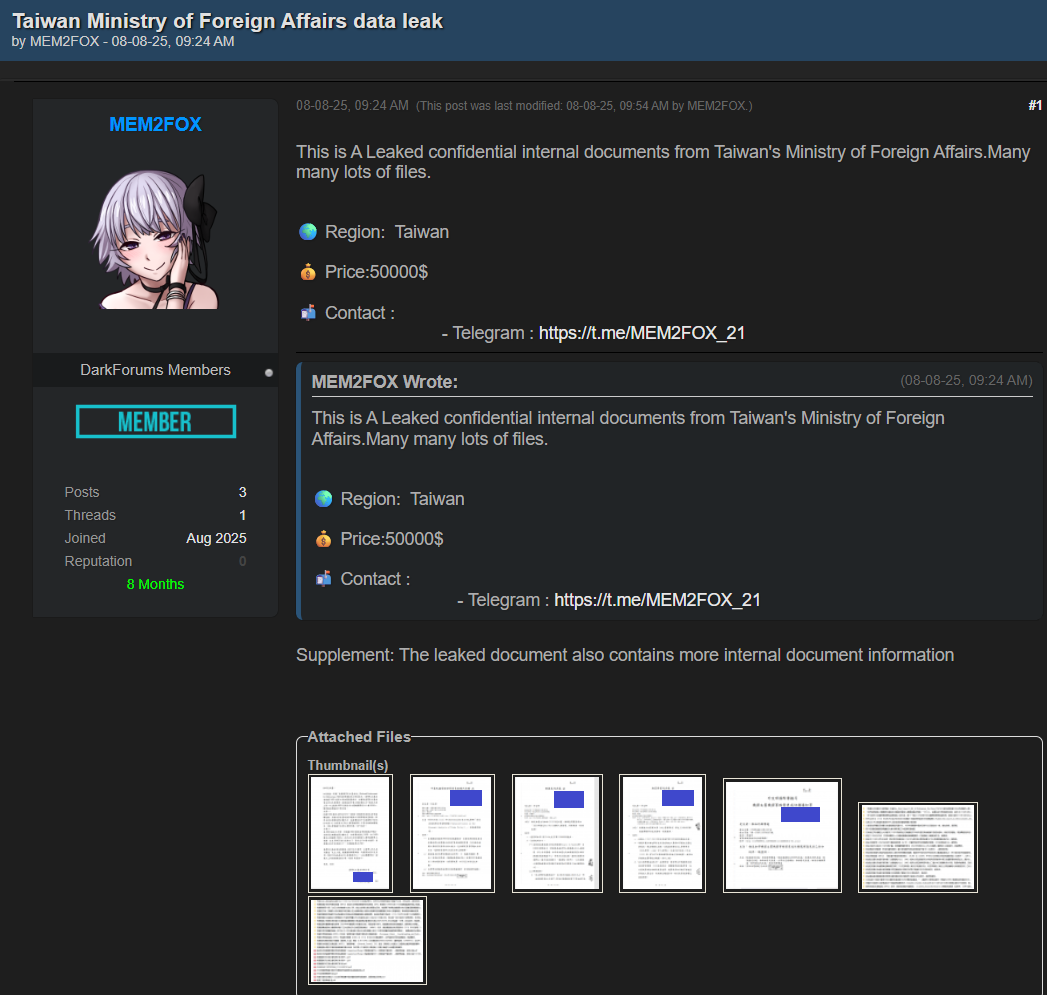Viewport: 1047px width, 995px height.
Task: Click 'Region: Taiwan' text in quoted post
Action: [402, 499]
